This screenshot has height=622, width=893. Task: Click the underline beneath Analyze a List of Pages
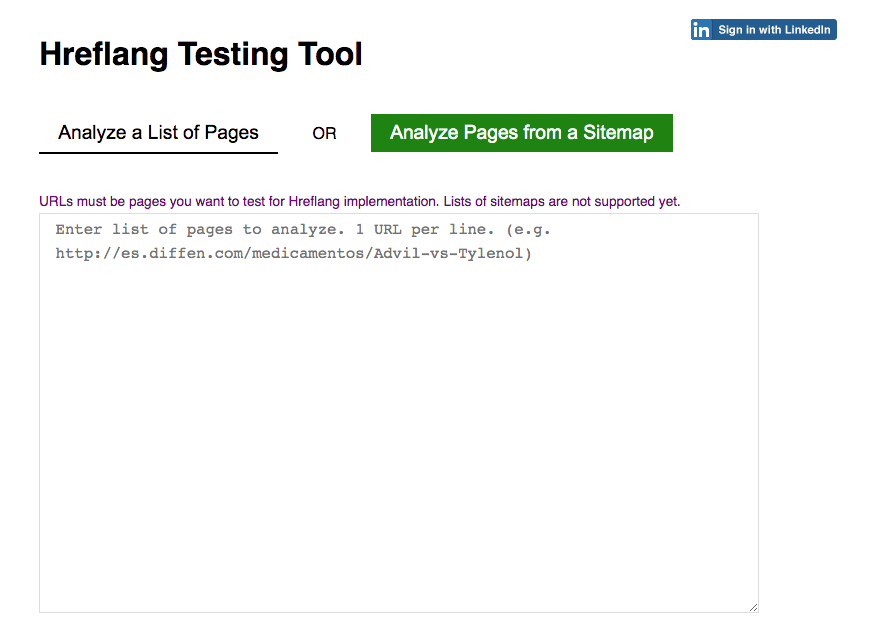pos(158,152)
